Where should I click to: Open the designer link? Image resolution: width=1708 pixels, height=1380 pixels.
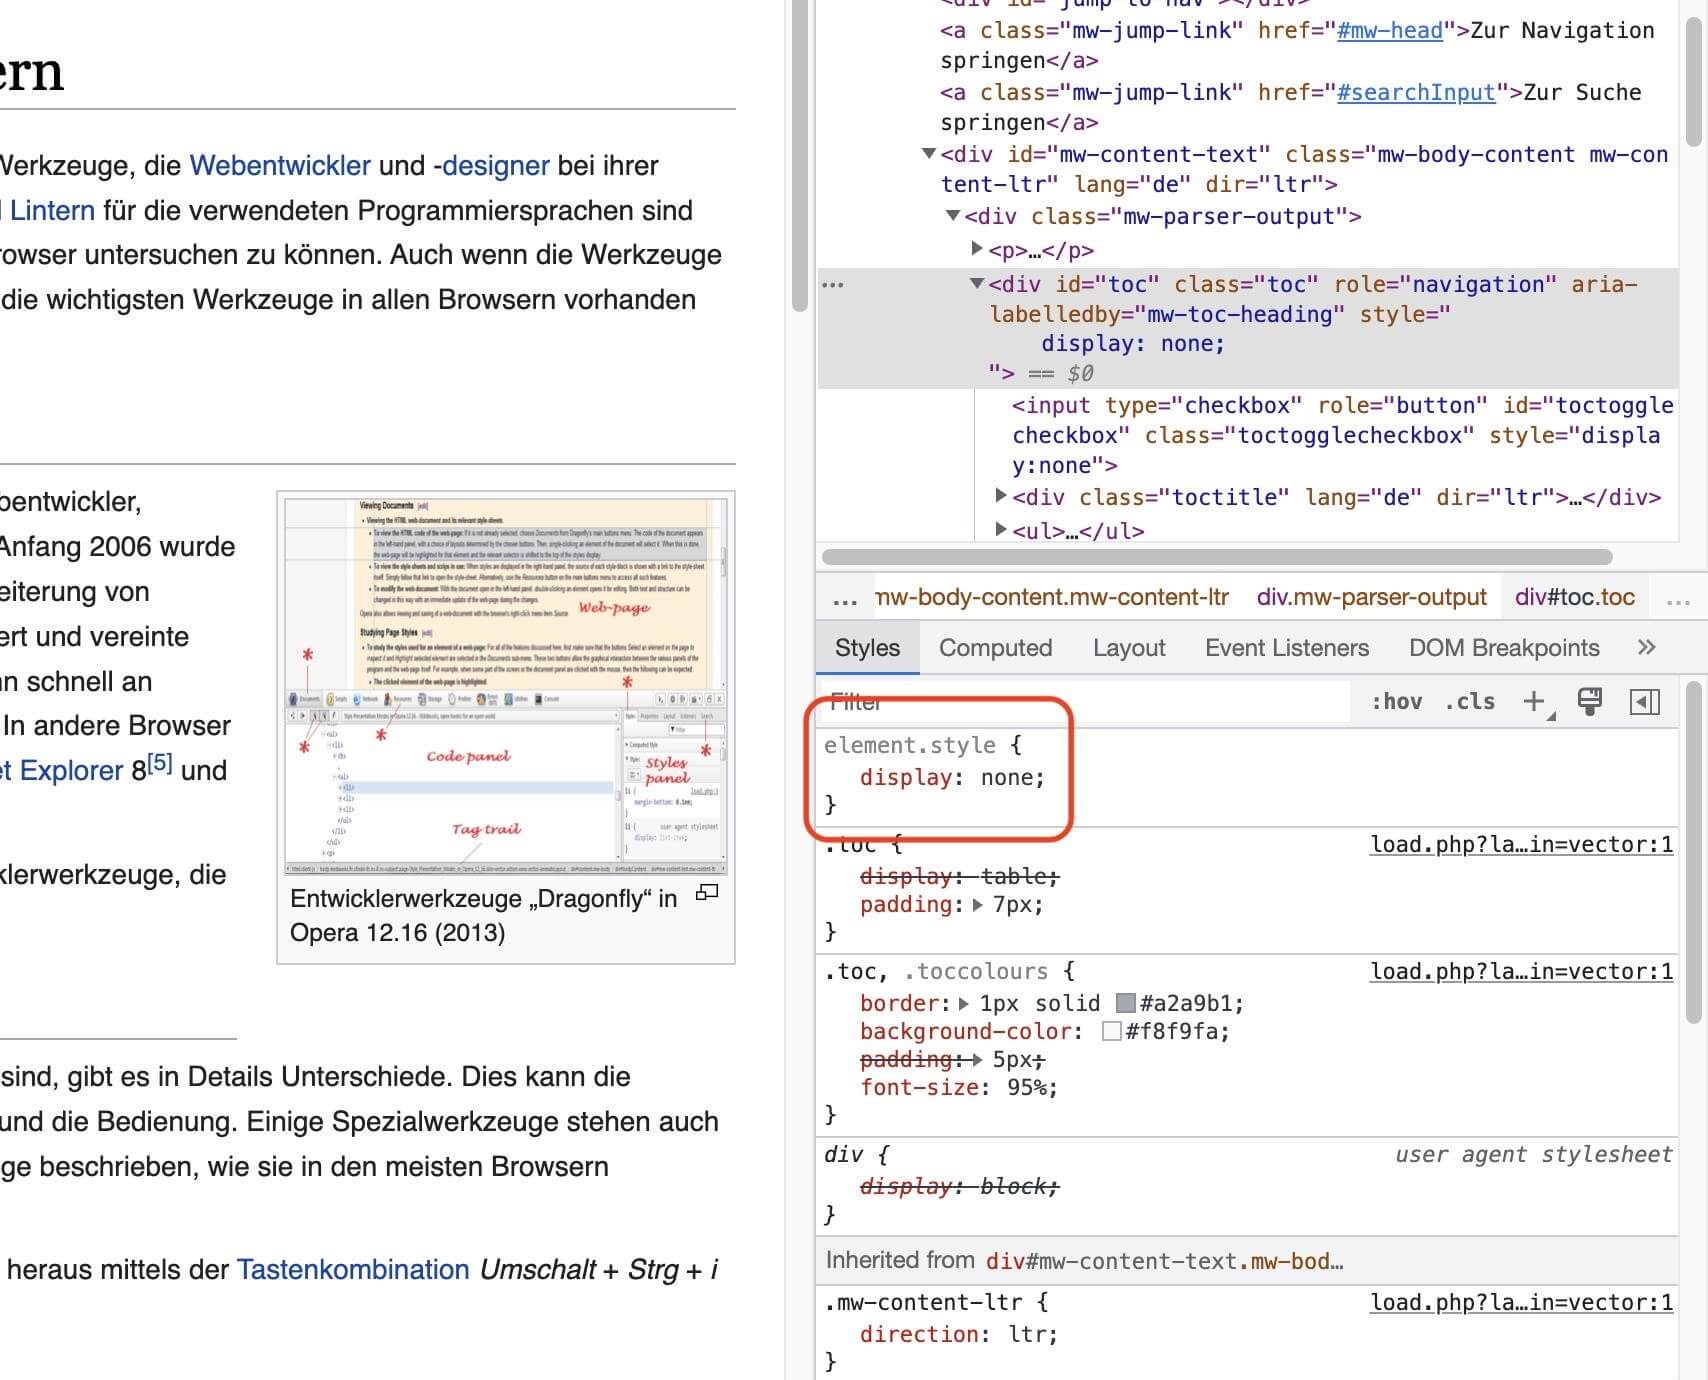[496, 165]
